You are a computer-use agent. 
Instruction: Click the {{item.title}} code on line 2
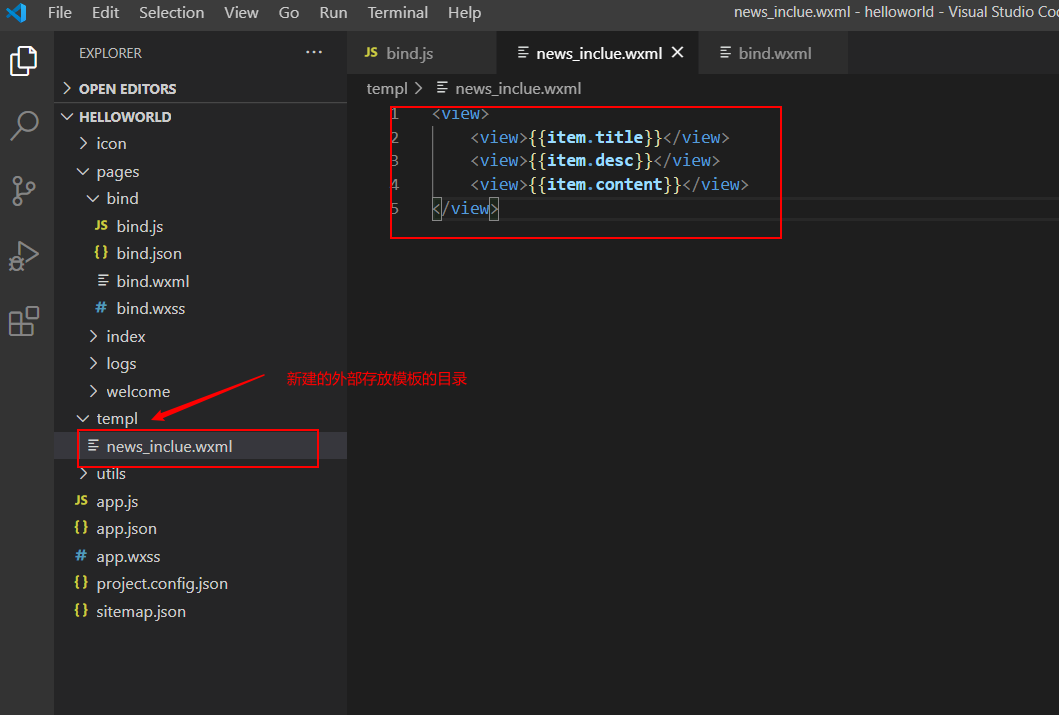pyautogui.click(x=595, y=137)
